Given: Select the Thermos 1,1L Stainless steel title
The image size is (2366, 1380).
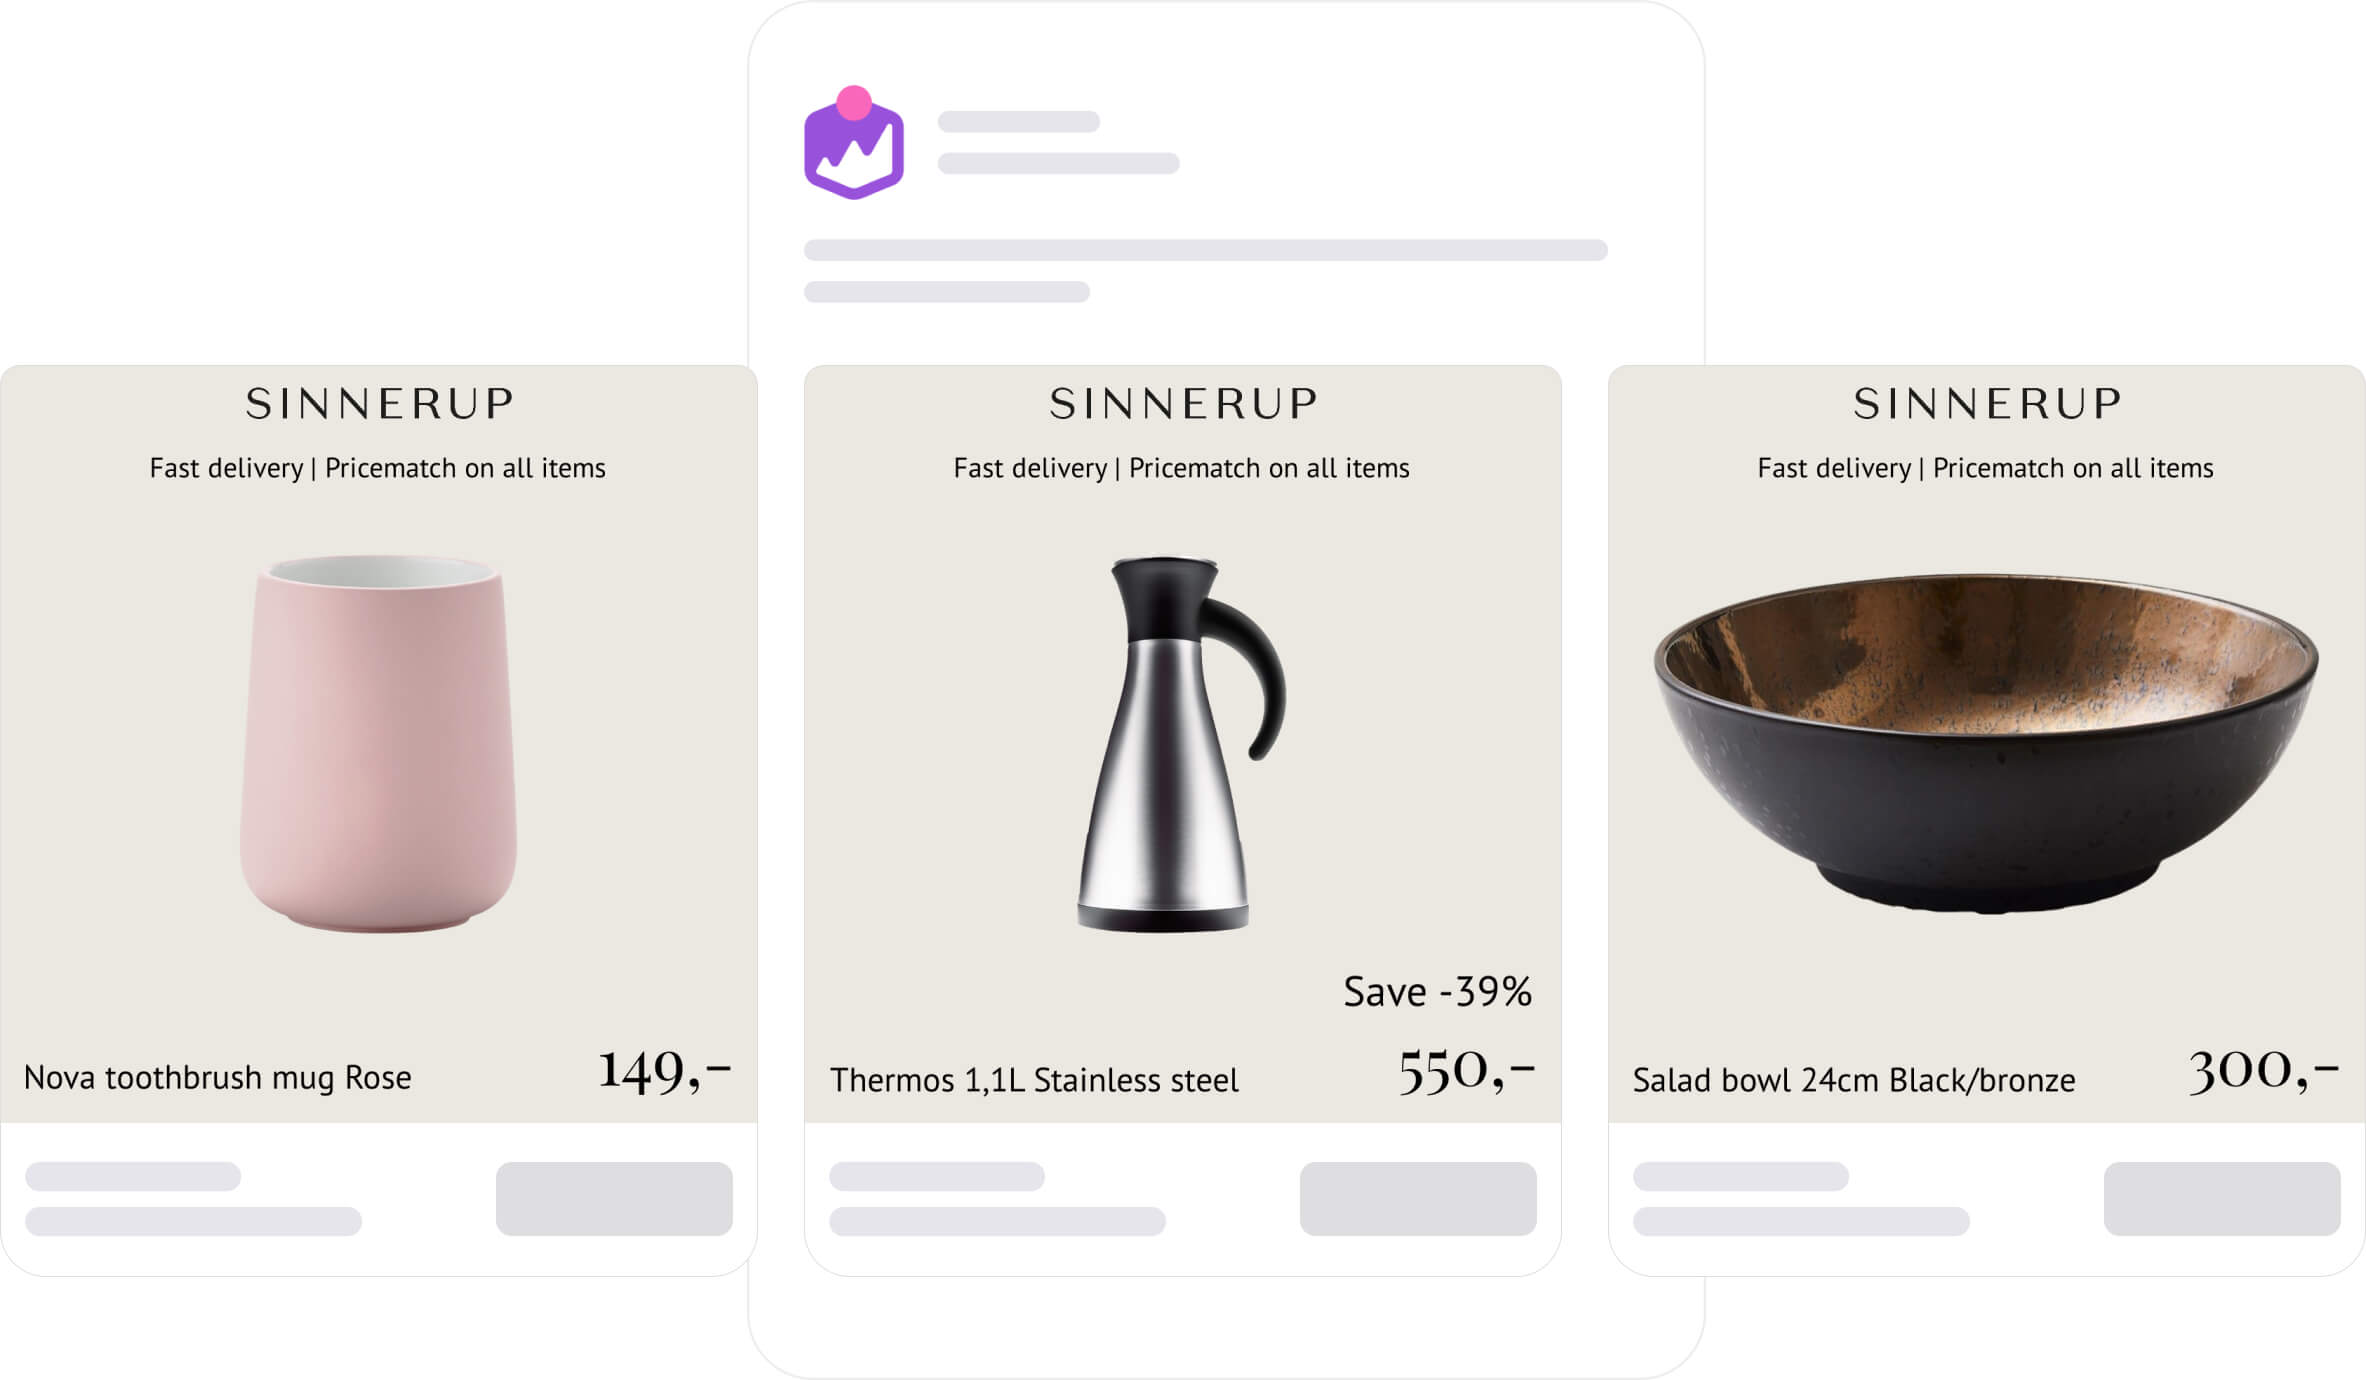Looking at the screenshot, I should [1034, 1080].
